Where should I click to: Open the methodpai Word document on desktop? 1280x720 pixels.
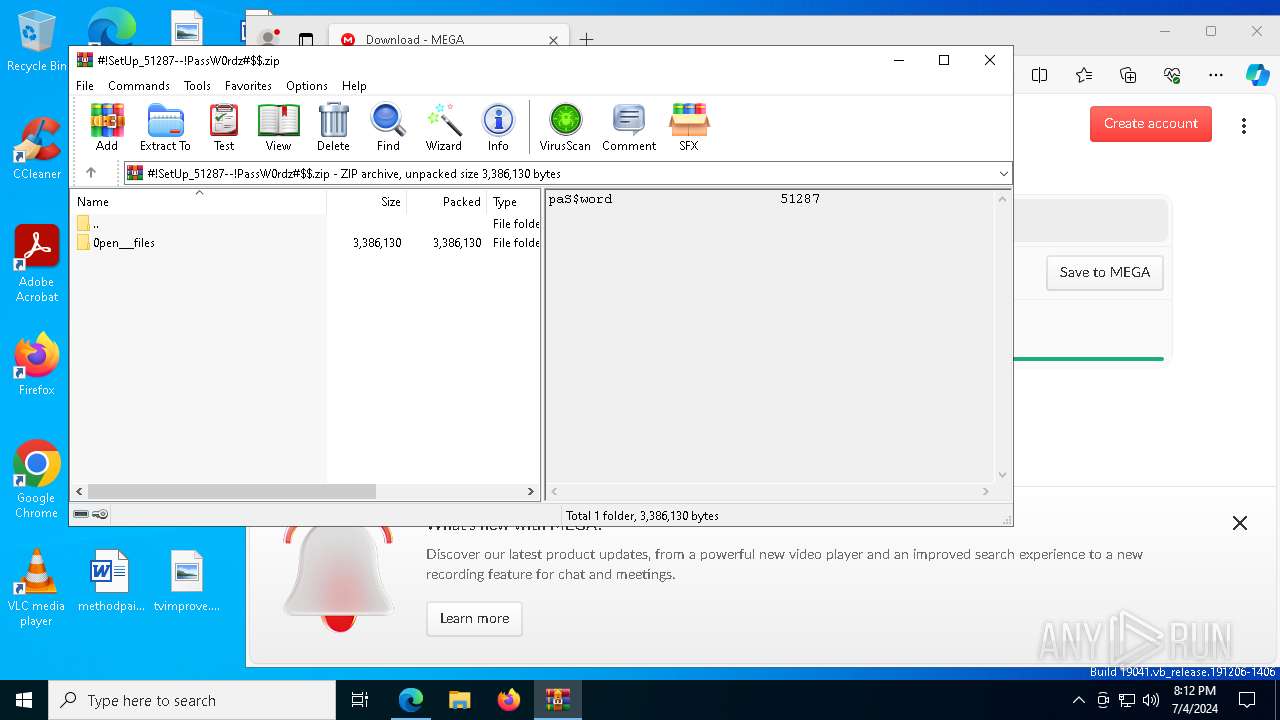tap(109, 581)
